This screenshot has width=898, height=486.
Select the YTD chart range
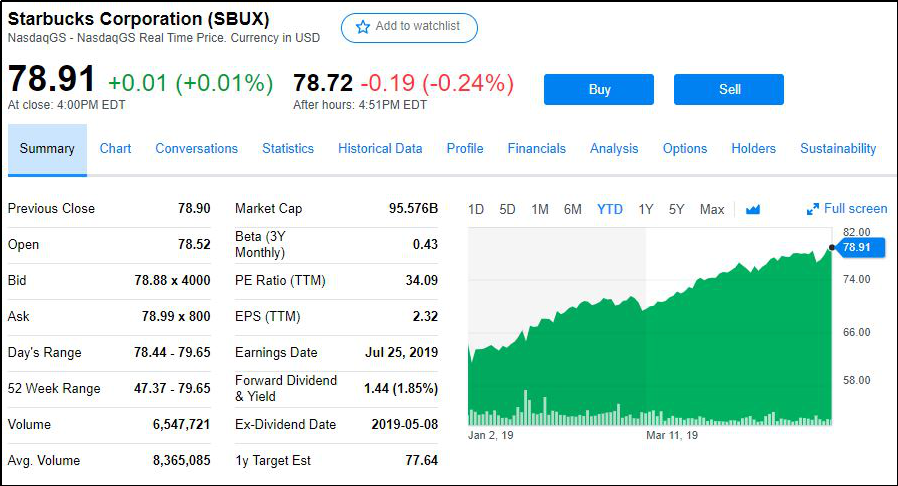[610, 209]
